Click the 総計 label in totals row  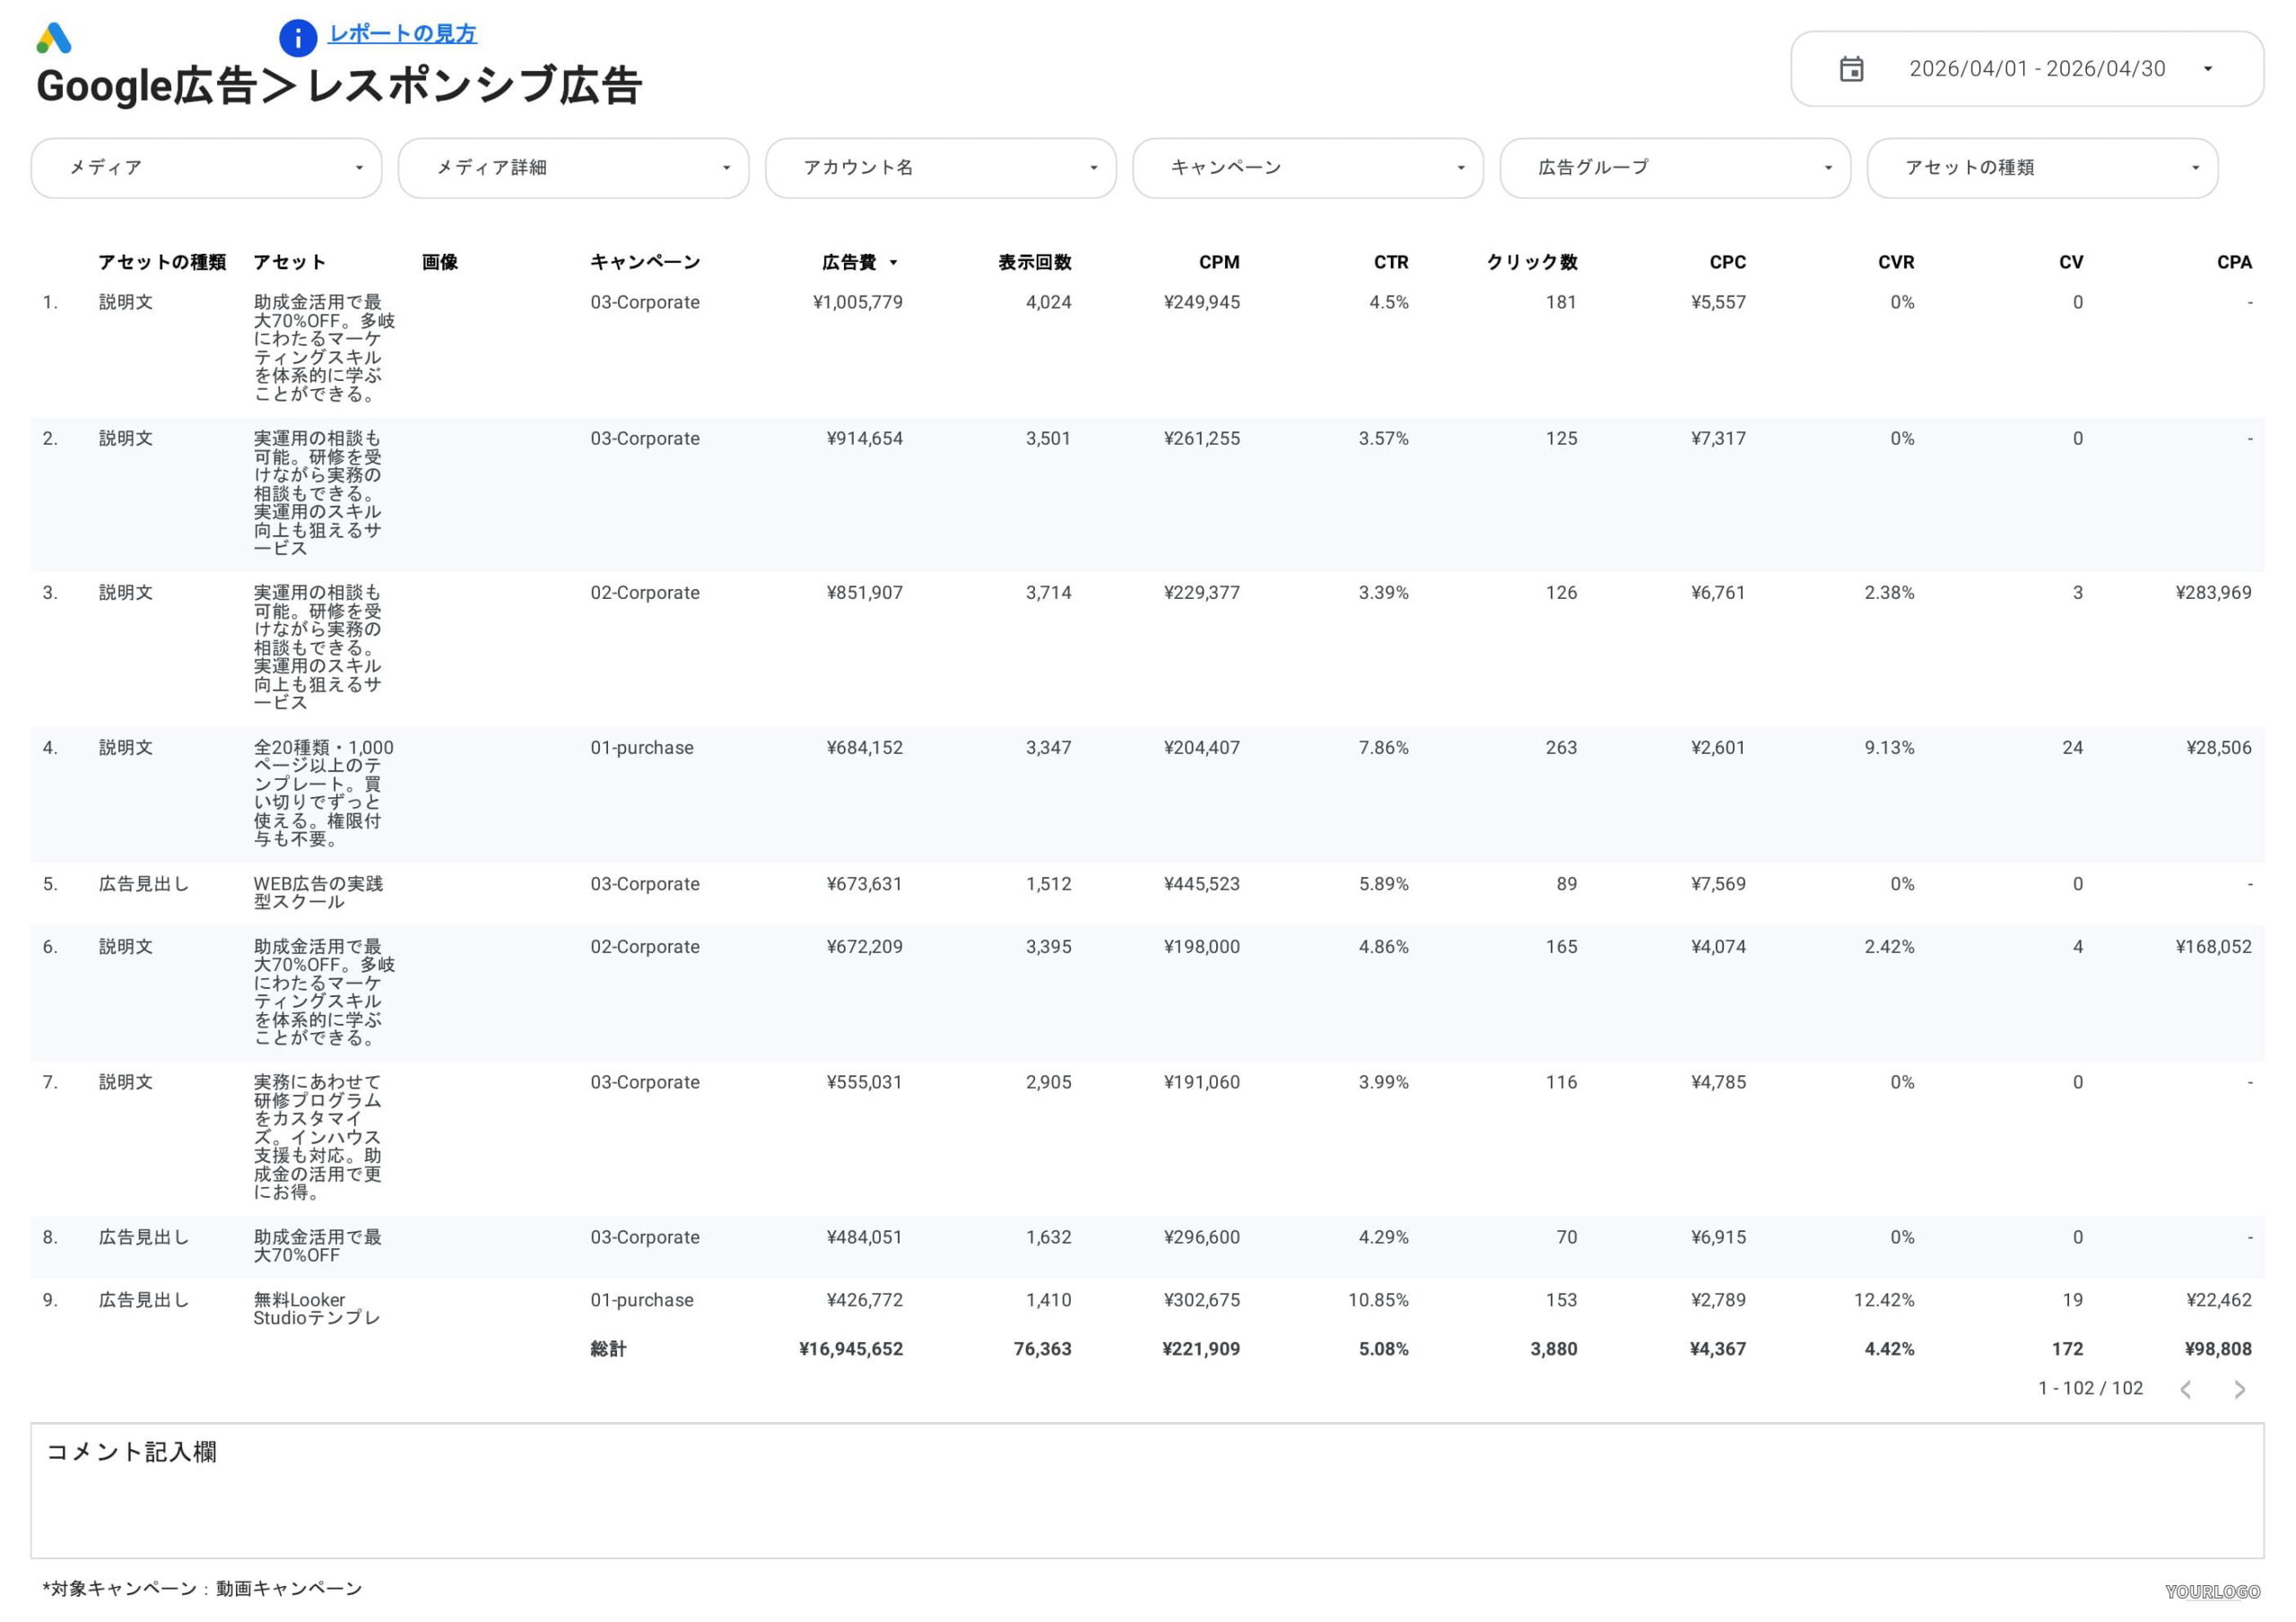(x=608, y=1349)
